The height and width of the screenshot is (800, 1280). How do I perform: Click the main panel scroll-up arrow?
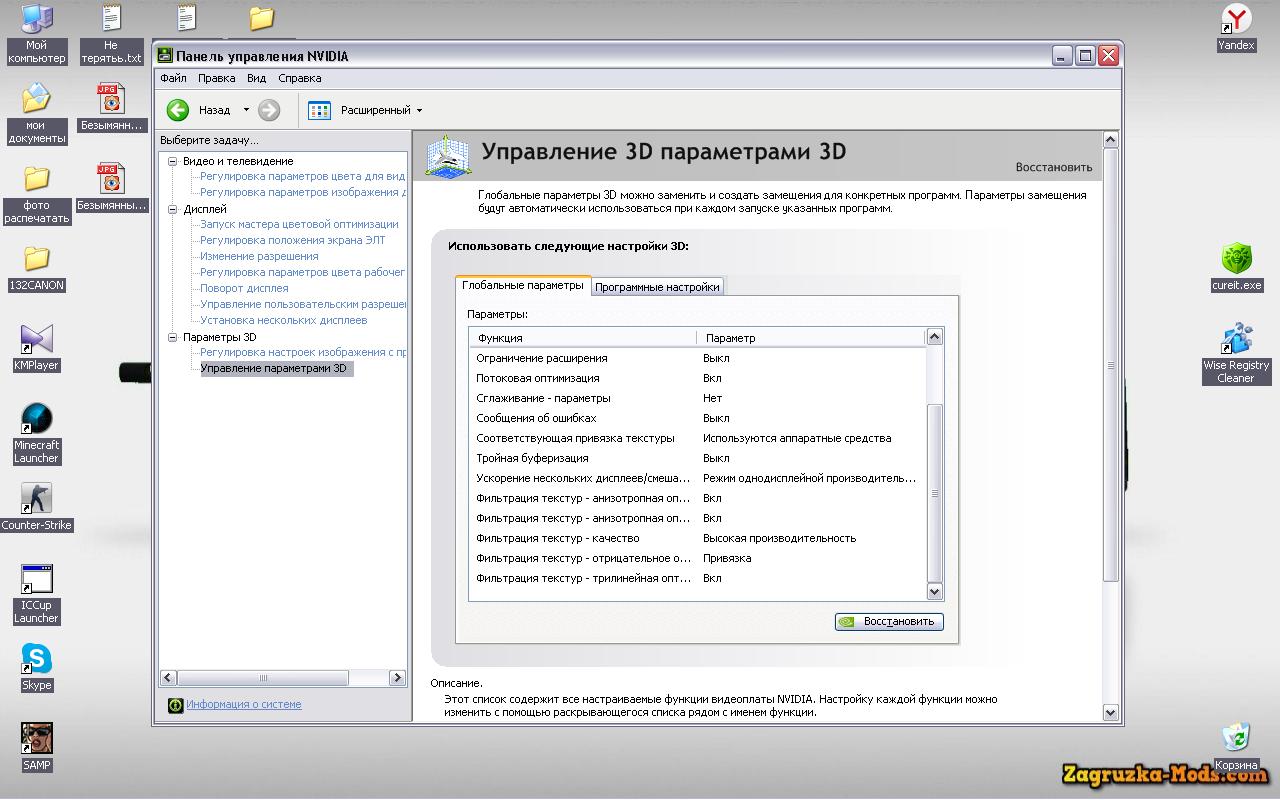(1110, 139)
